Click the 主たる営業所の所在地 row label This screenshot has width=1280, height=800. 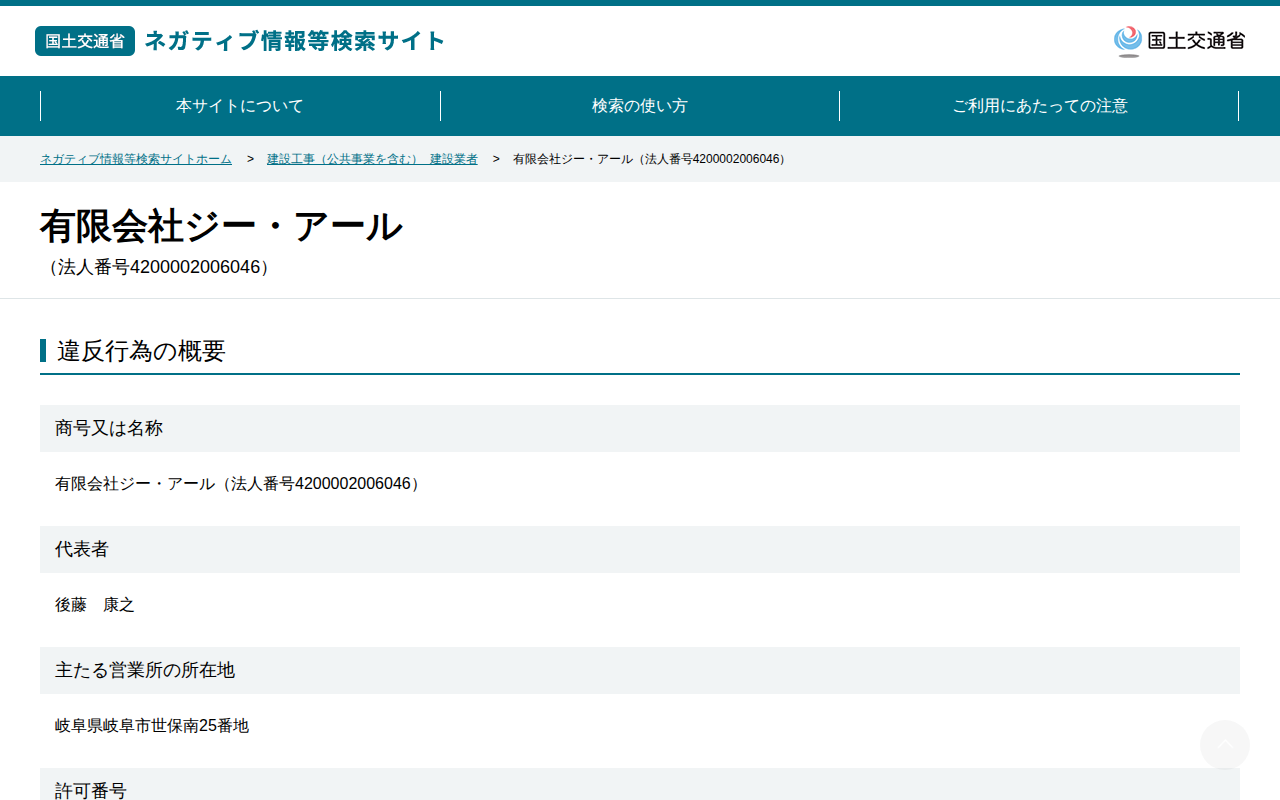[x=640, y=670]
